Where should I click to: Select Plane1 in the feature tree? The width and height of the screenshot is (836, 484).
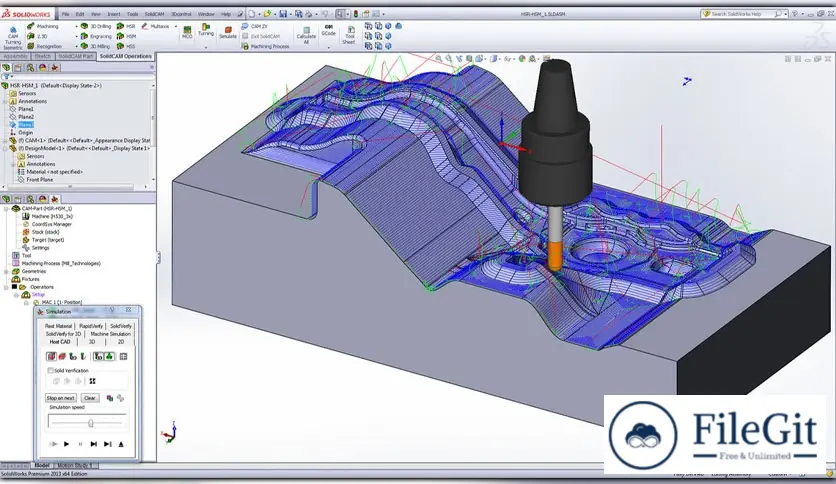click(26, 109)
